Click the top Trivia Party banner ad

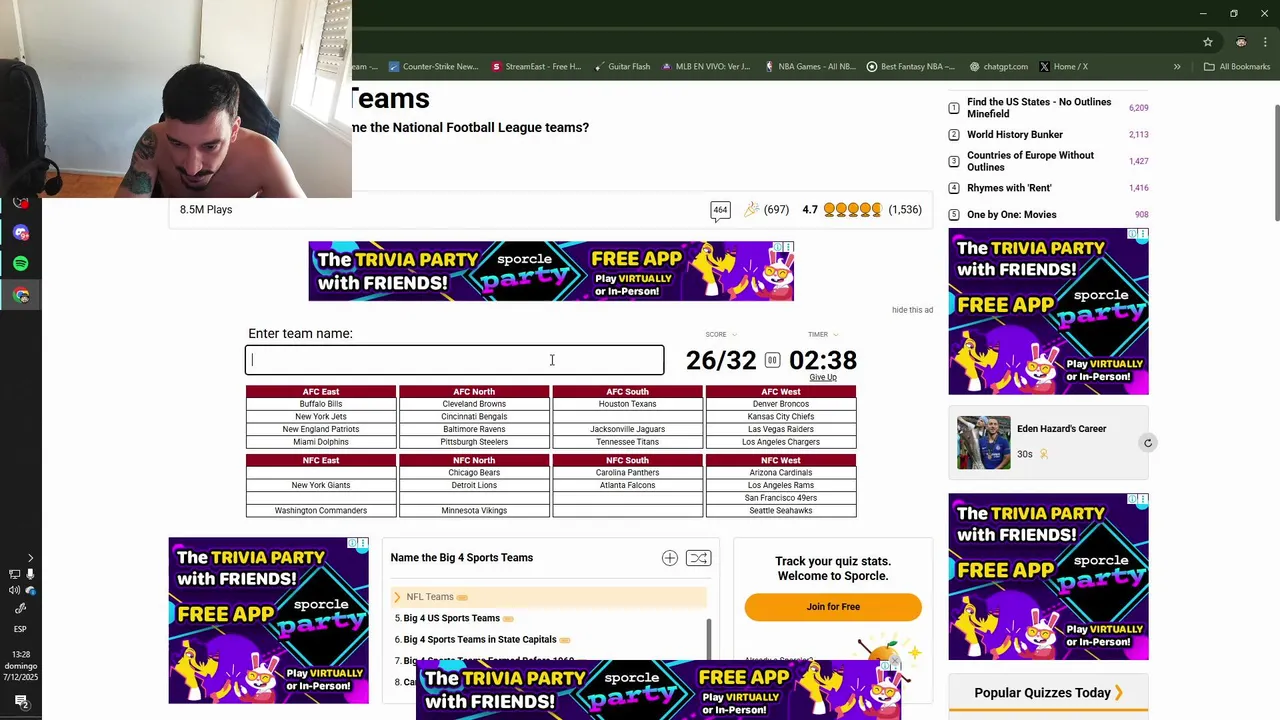click(551, 271)
